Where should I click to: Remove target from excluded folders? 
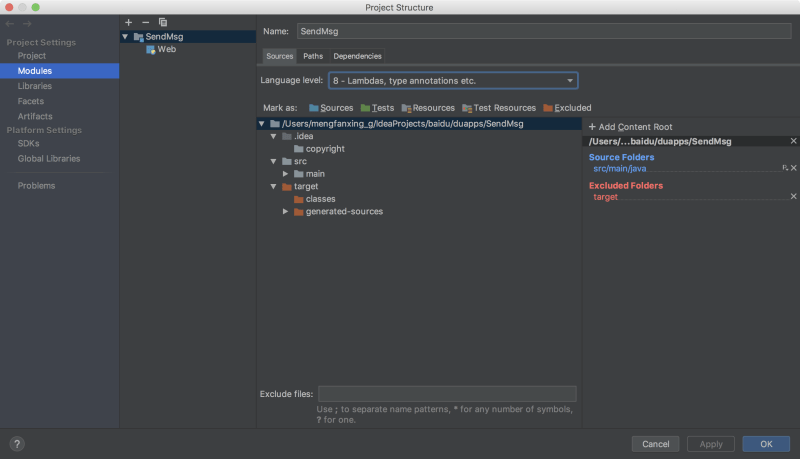point(793,196)
